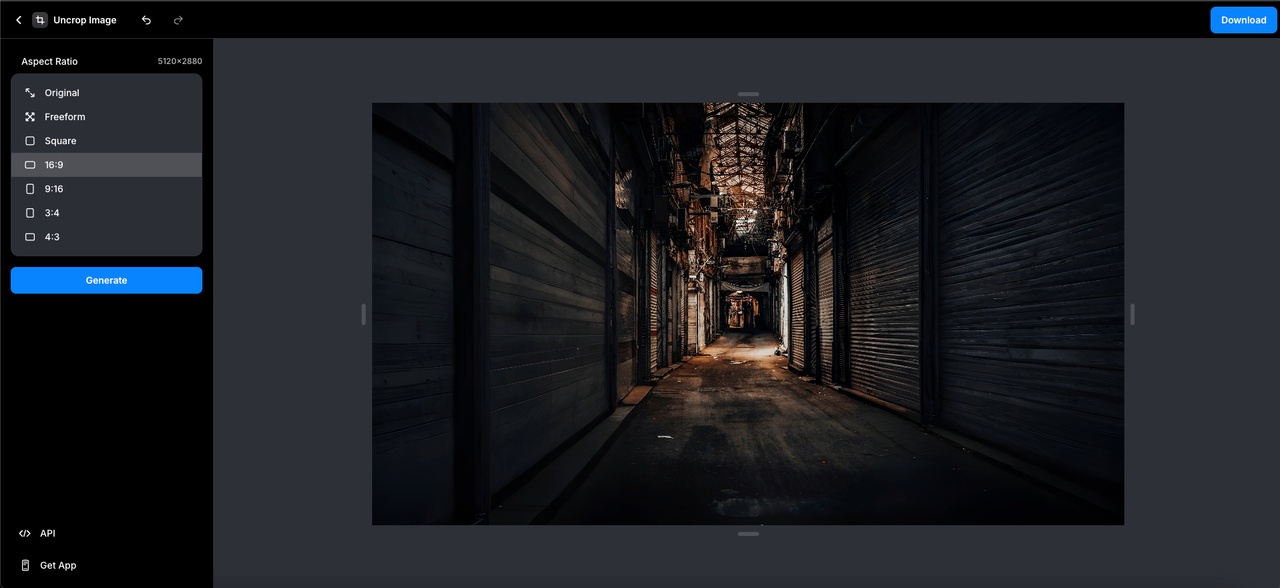The image size is (1280, 588).
Task: Select the Original aspect ratio option
Action: (106, 93)
